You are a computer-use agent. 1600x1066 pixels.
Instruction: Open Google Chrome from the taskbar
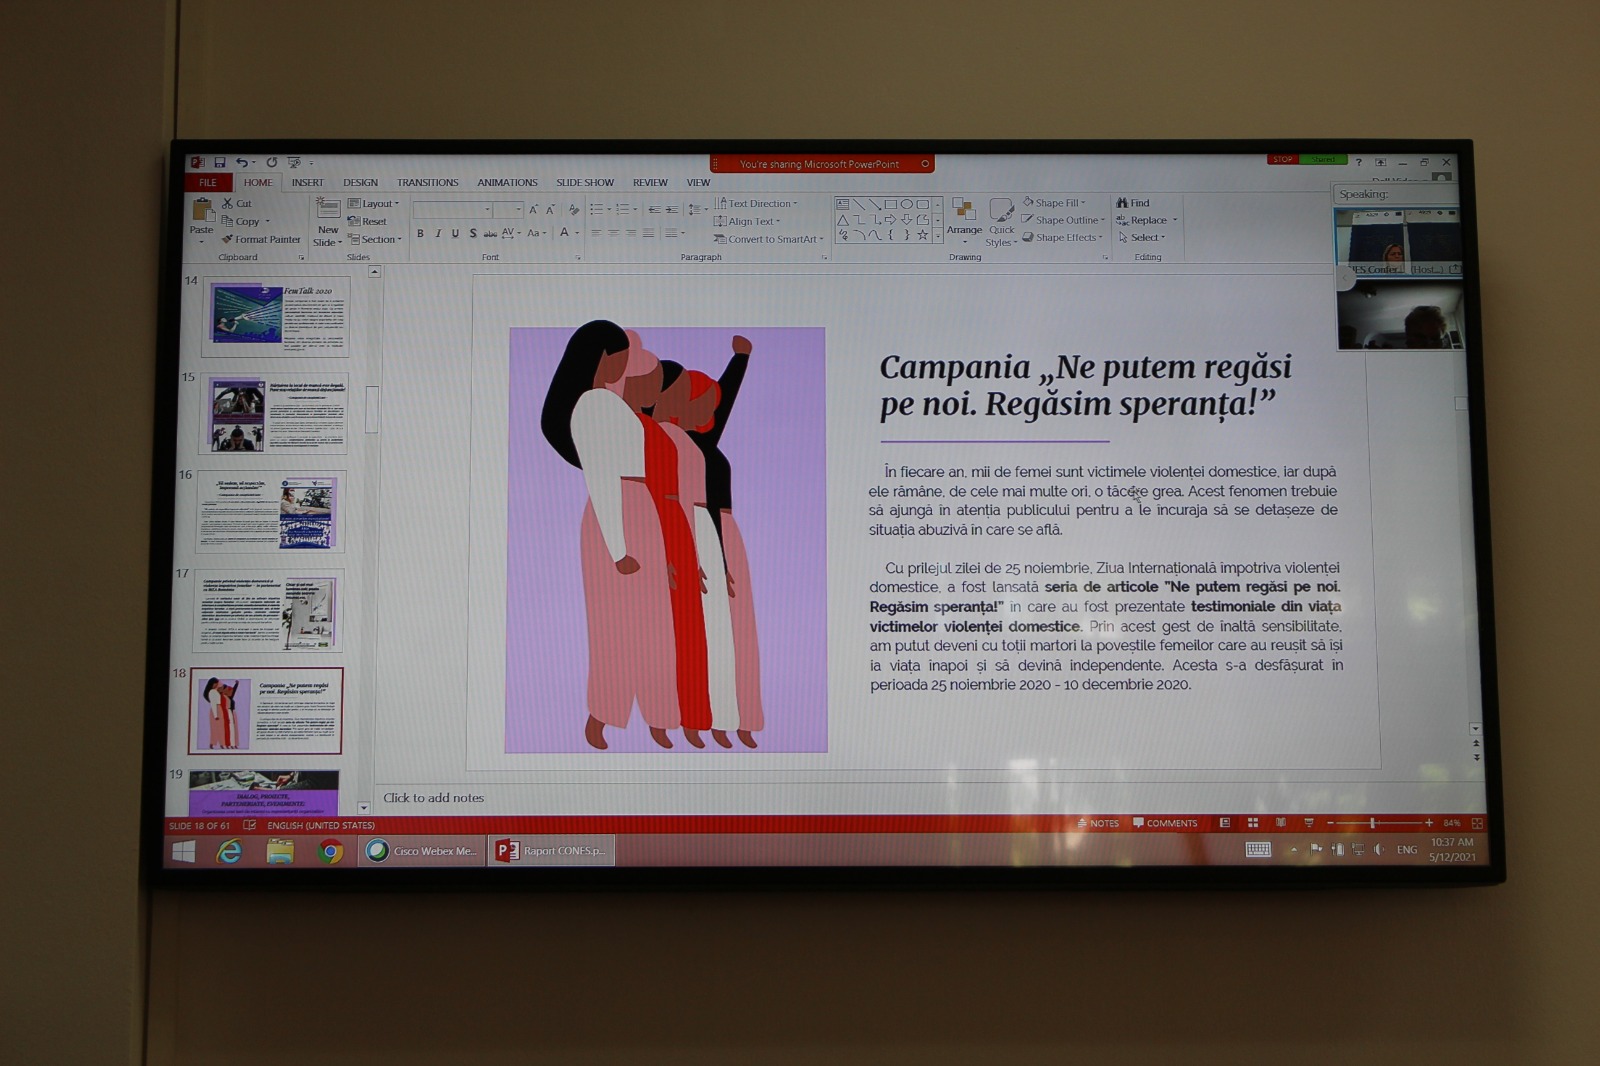coord(330,851)
